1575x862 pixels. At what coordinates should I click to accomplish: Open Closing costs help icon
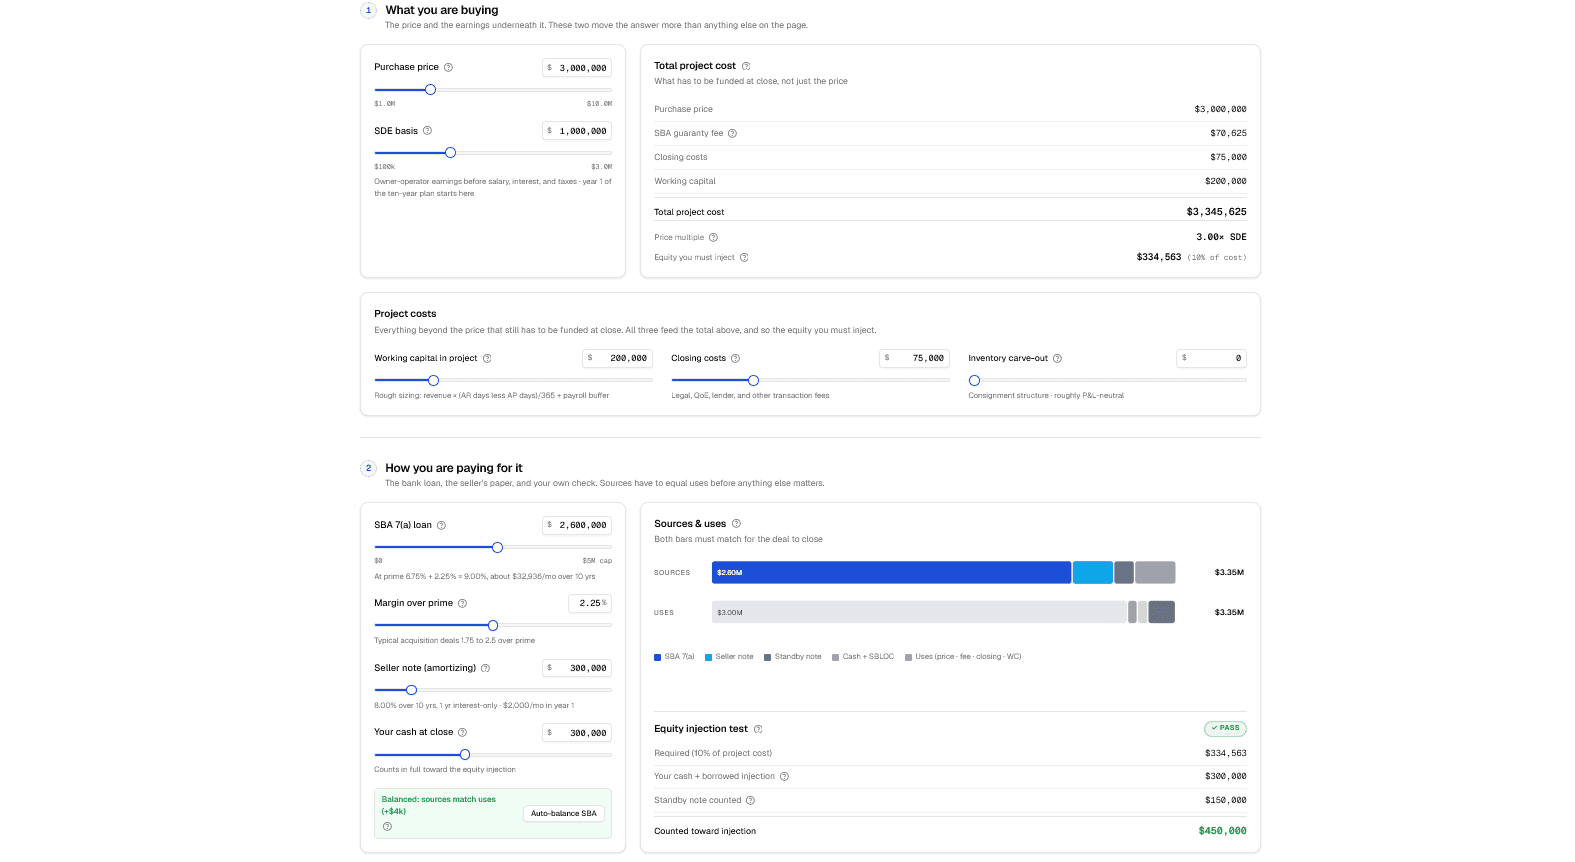coord(735,358)
